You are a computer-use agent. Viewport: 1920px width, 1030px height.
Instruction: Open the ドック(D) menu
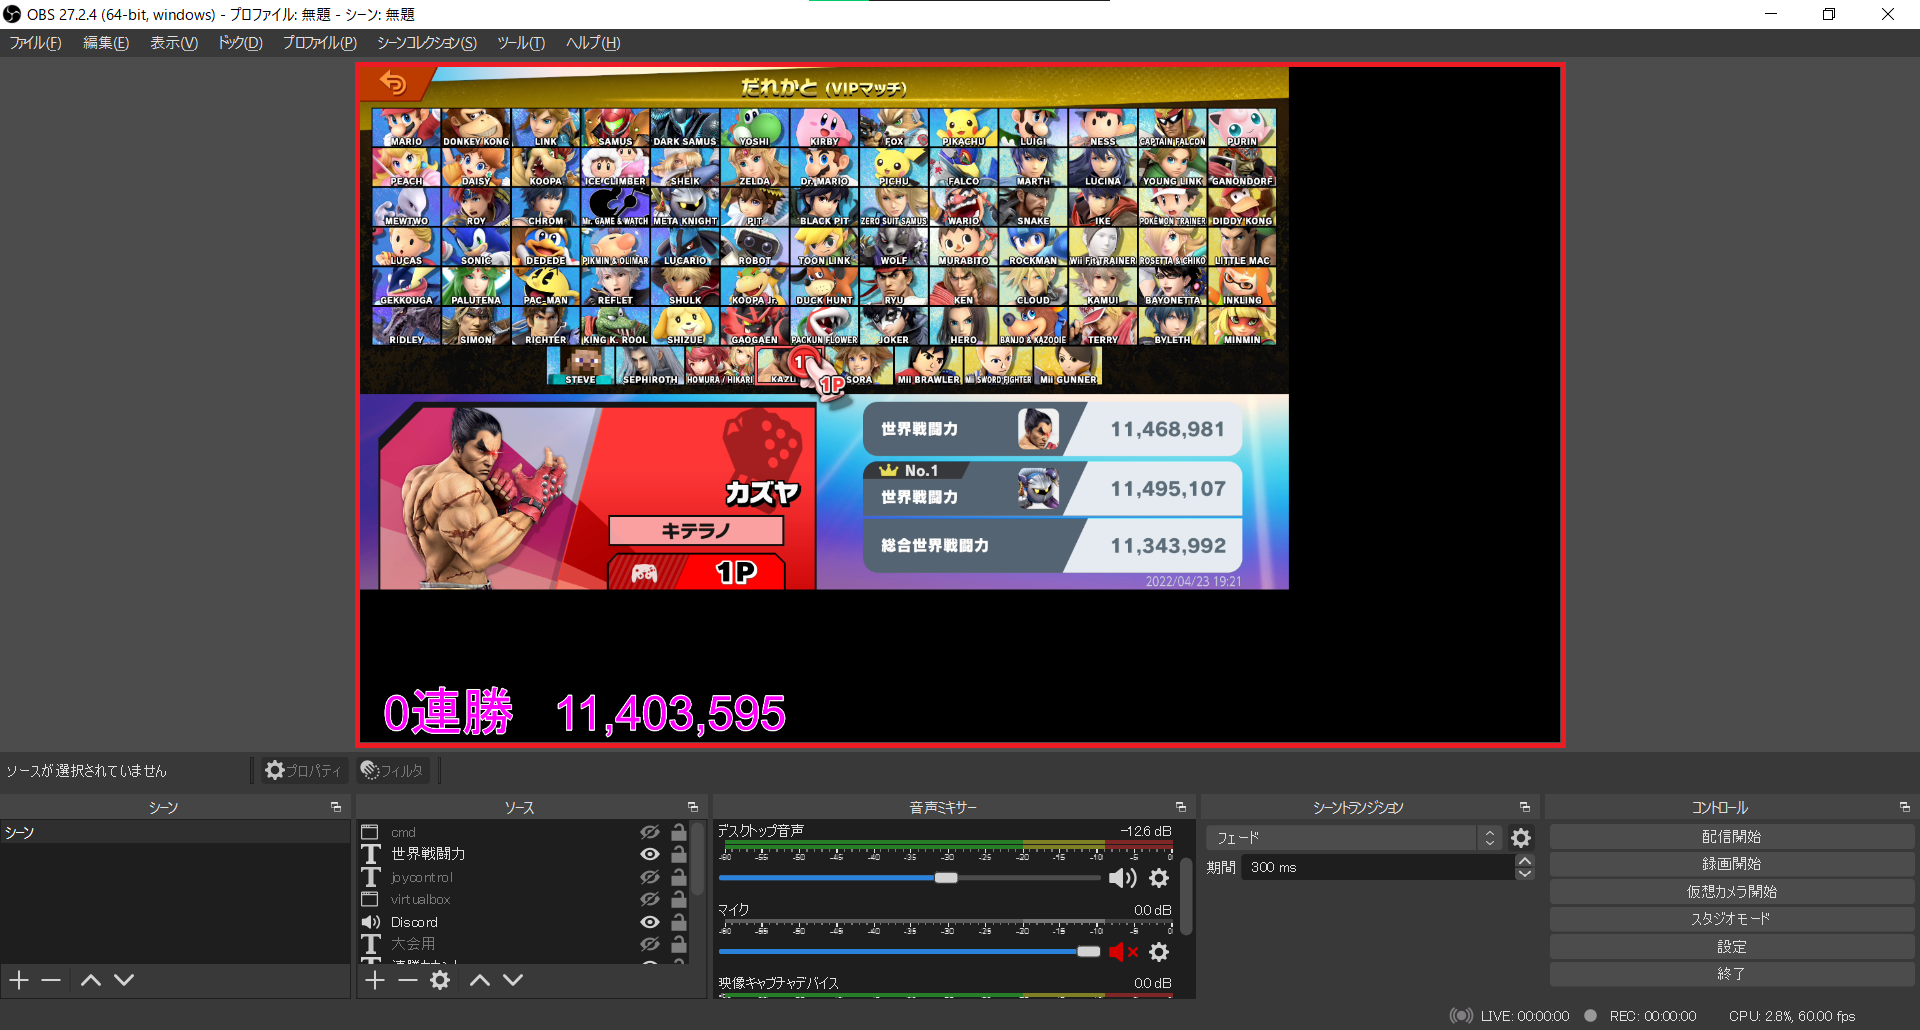tap(240, 43)
